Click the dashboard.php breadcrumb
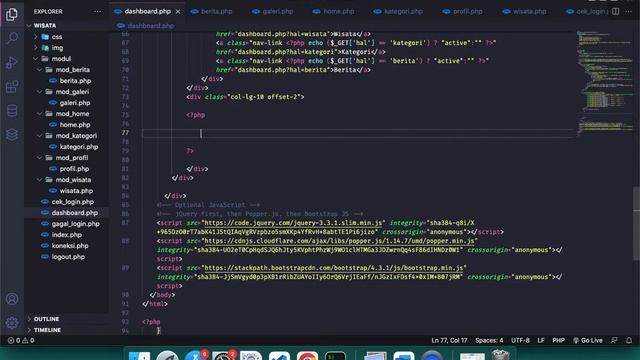 click(146, 26)
